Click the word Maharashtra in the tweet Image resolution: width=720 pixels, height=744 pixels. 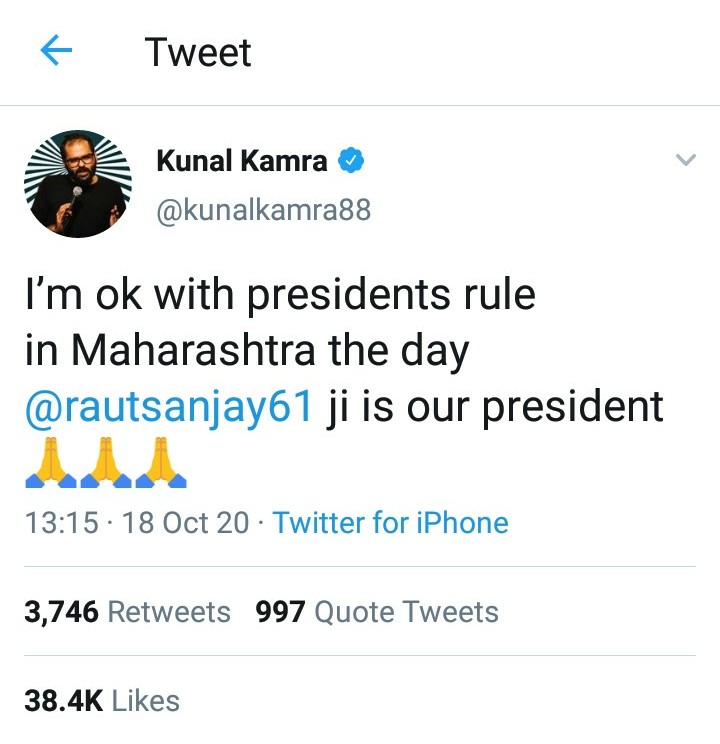pyautogui.click(x=193, y=350)
